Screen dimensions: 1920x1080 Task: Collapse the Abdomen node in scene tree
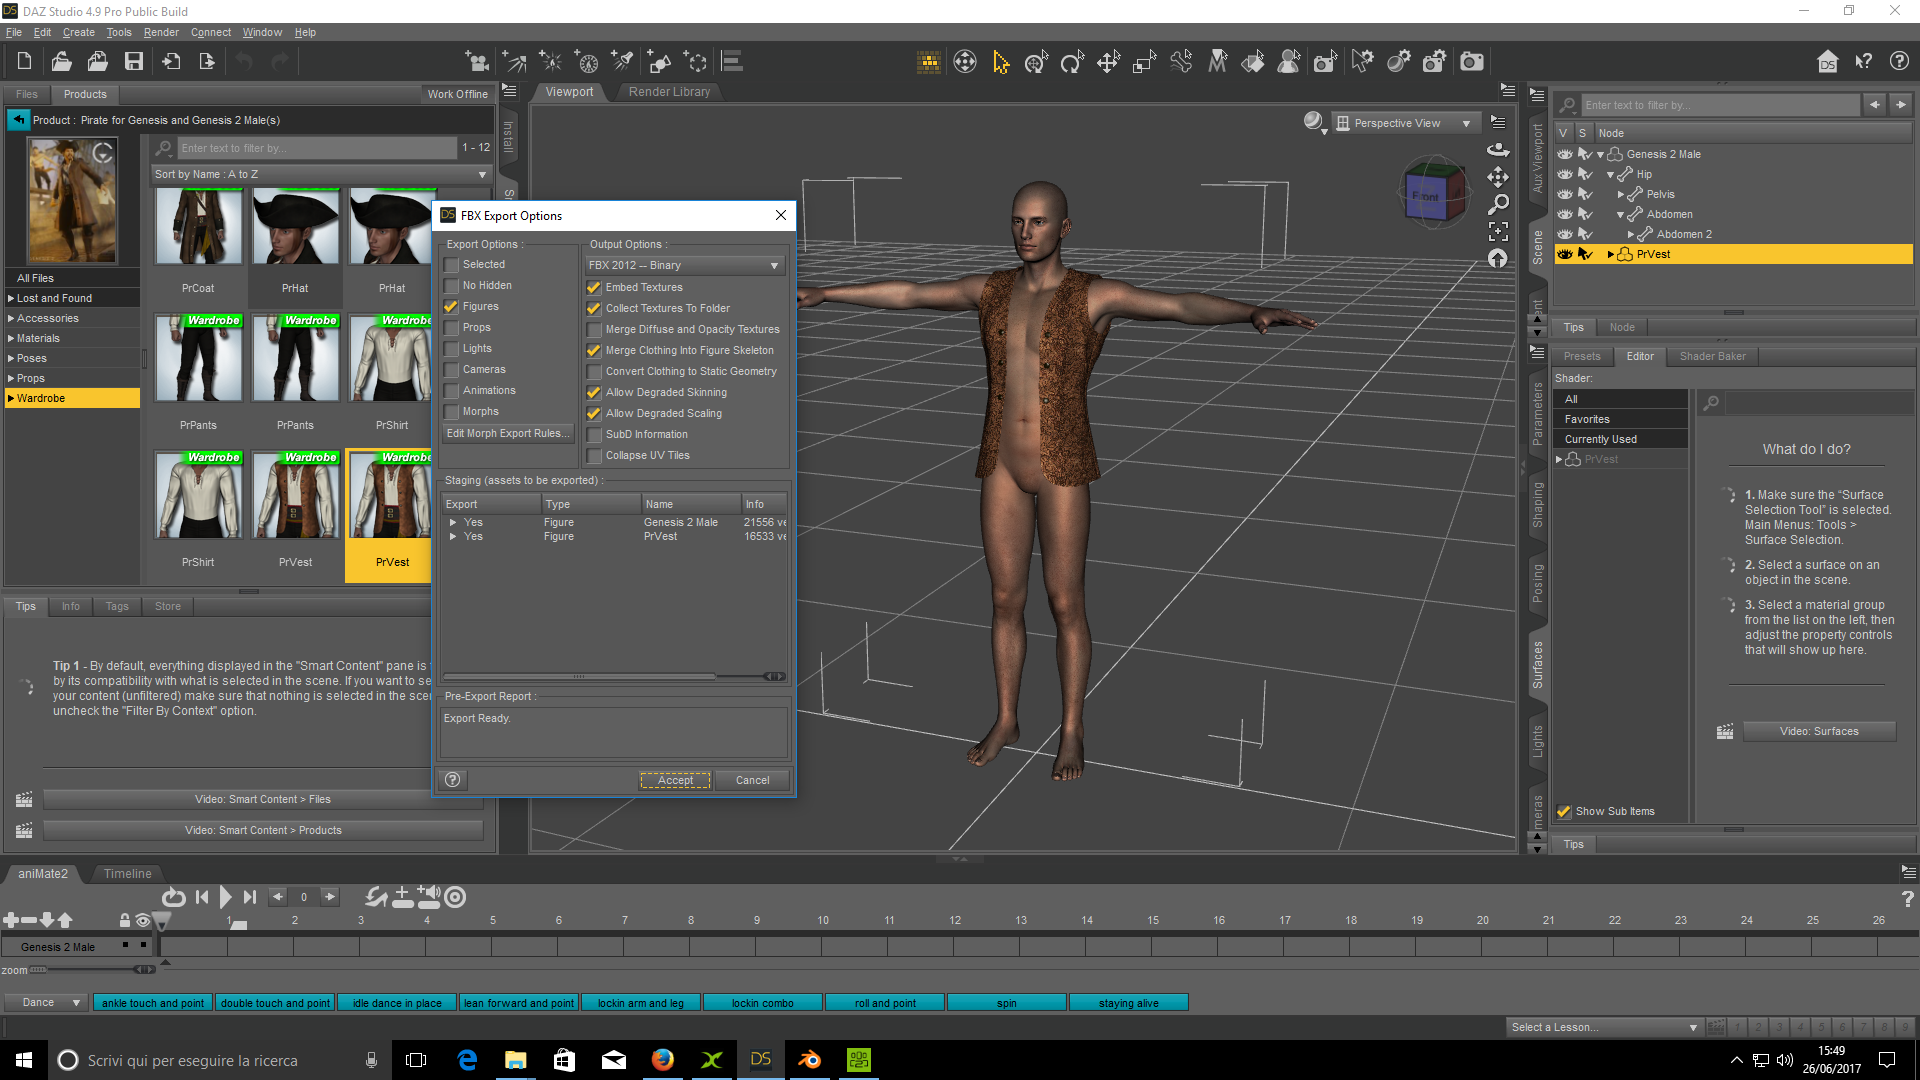coord(1621,214)
